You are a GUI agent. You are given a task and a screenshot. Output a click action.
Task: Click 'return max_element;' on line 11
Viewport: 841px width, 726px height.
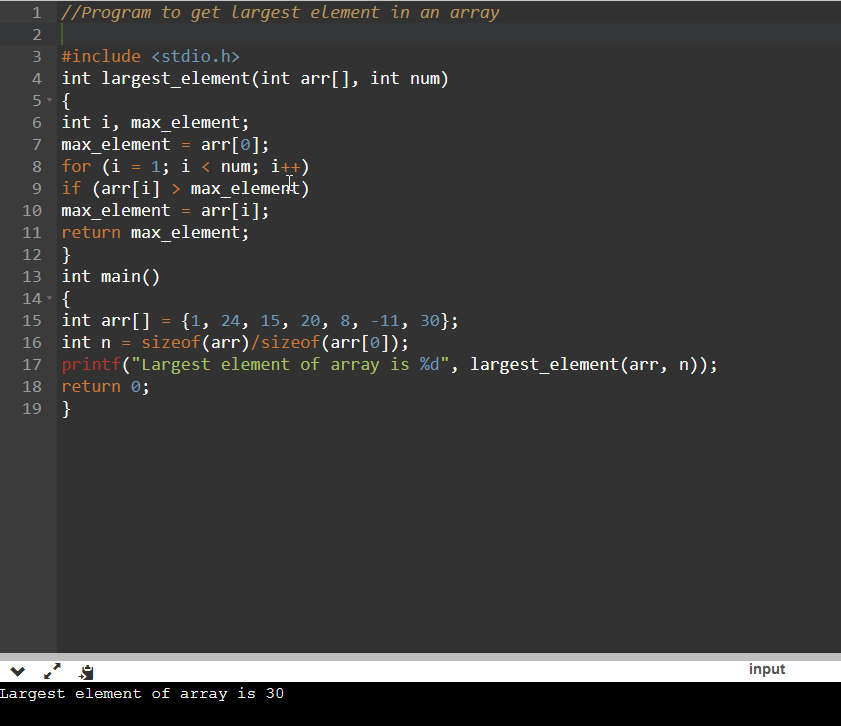click(x=155, y=232)
